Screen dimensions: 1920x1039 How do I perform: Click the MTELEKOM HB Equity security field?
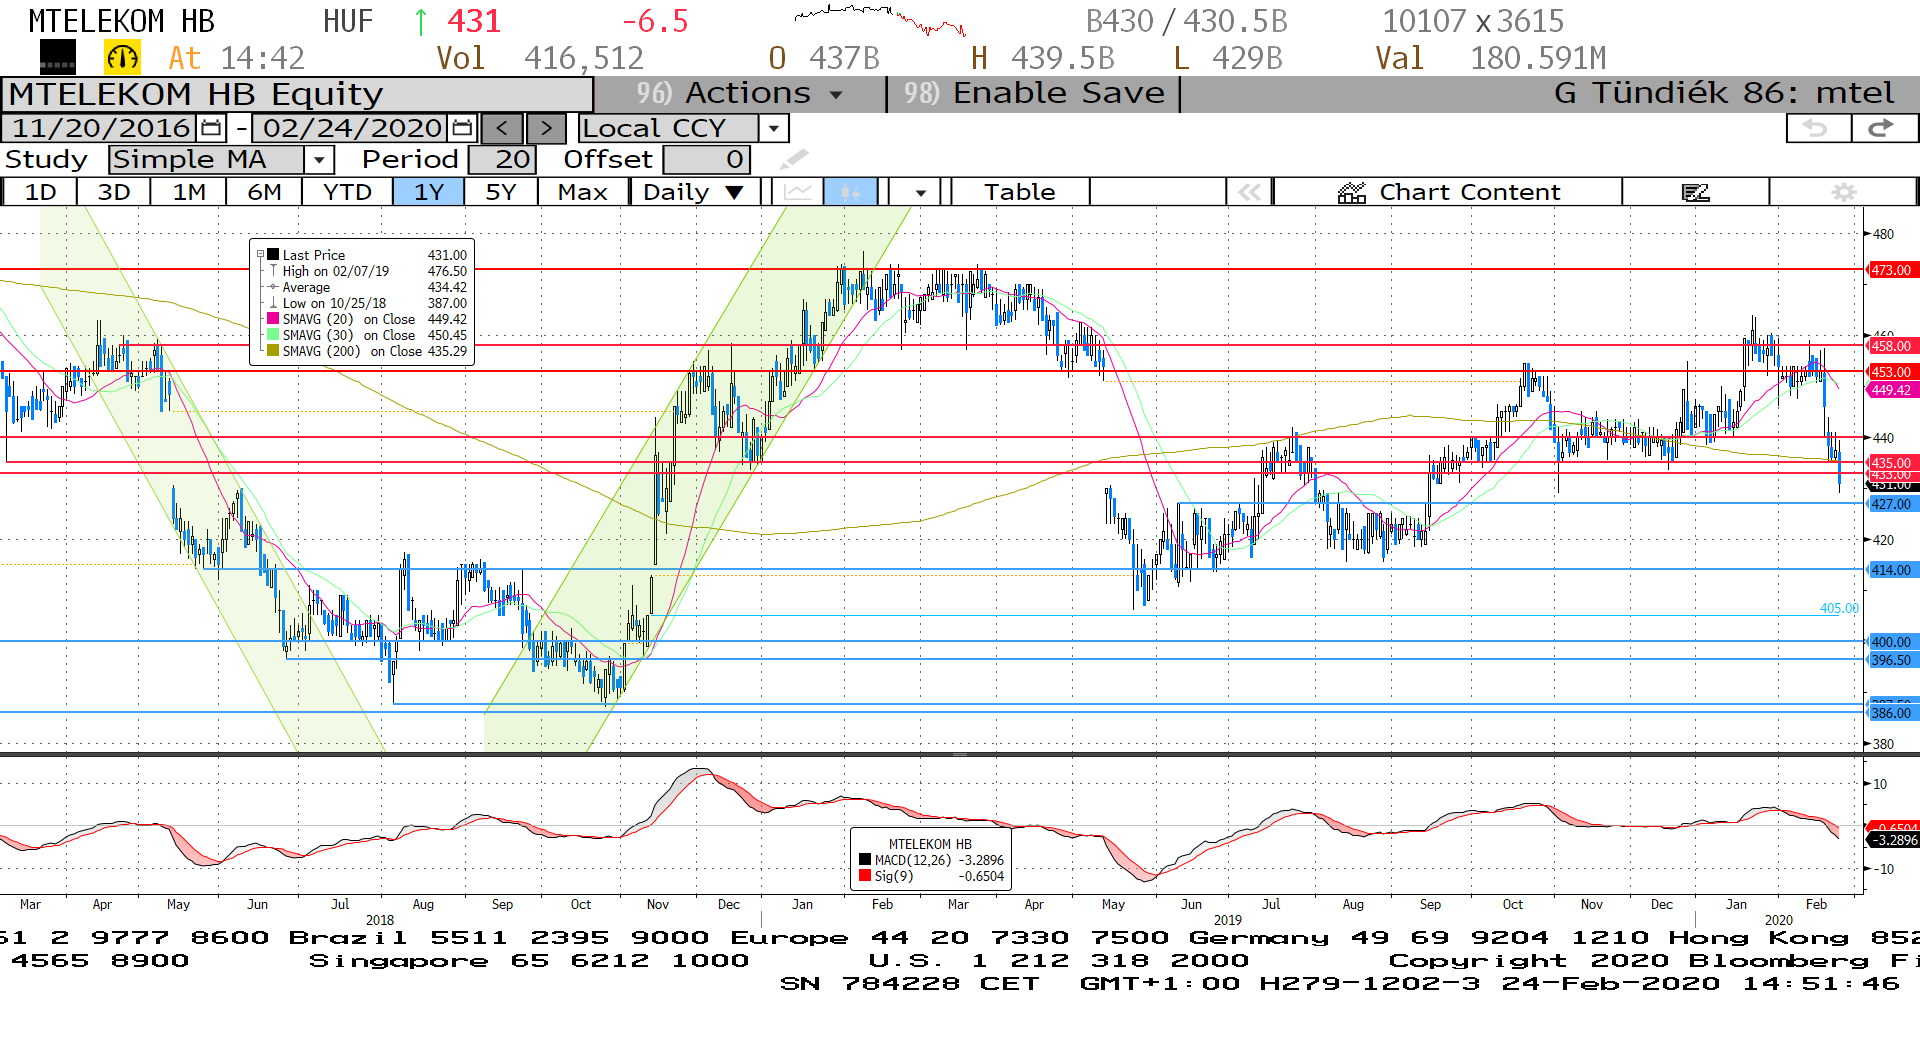tap(297, 94)
